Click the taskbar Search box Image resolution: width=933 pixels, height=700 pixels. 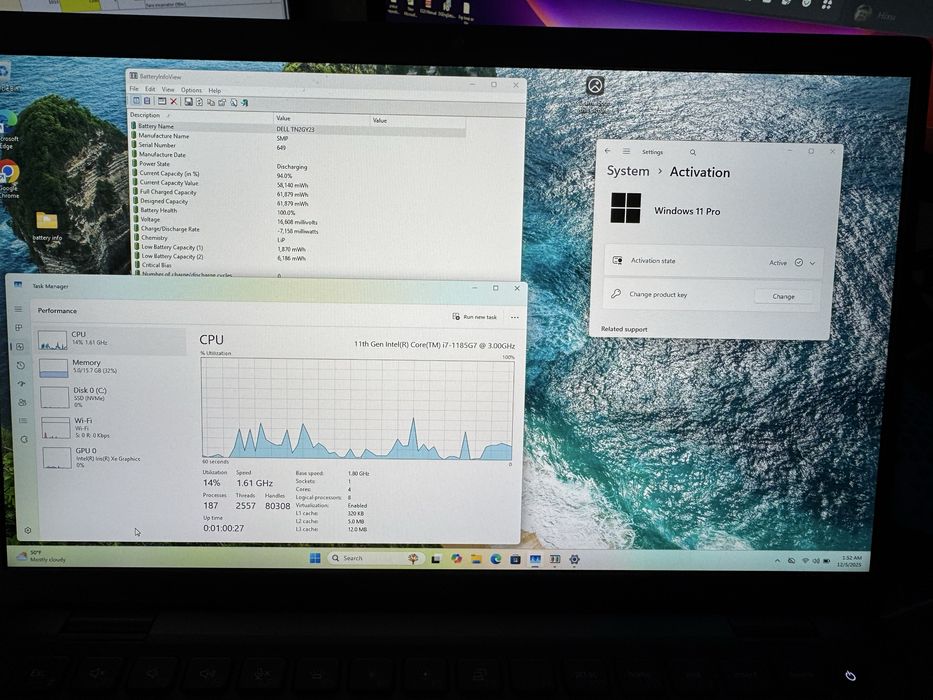376,558
